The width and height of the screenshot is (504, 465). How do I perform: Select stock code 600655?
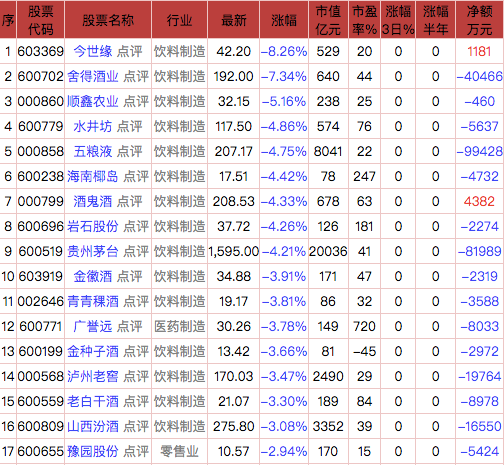(41, 451)
